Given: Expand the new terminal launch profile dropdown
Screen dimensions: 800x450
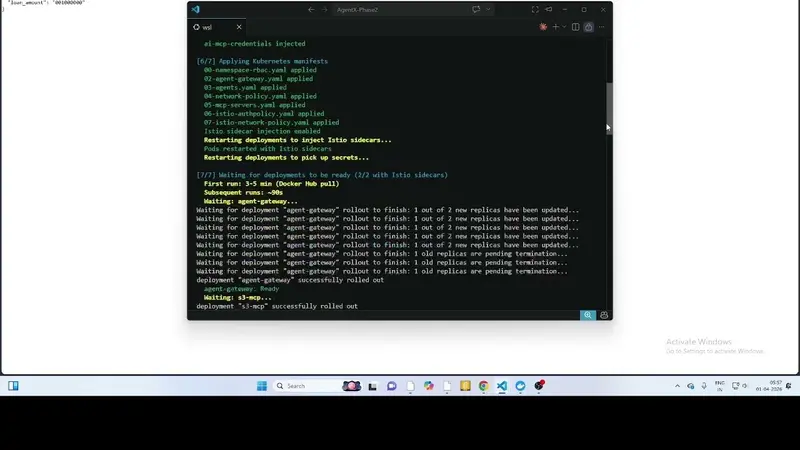Looking at the screenshot, I should (x=564, y=27).
